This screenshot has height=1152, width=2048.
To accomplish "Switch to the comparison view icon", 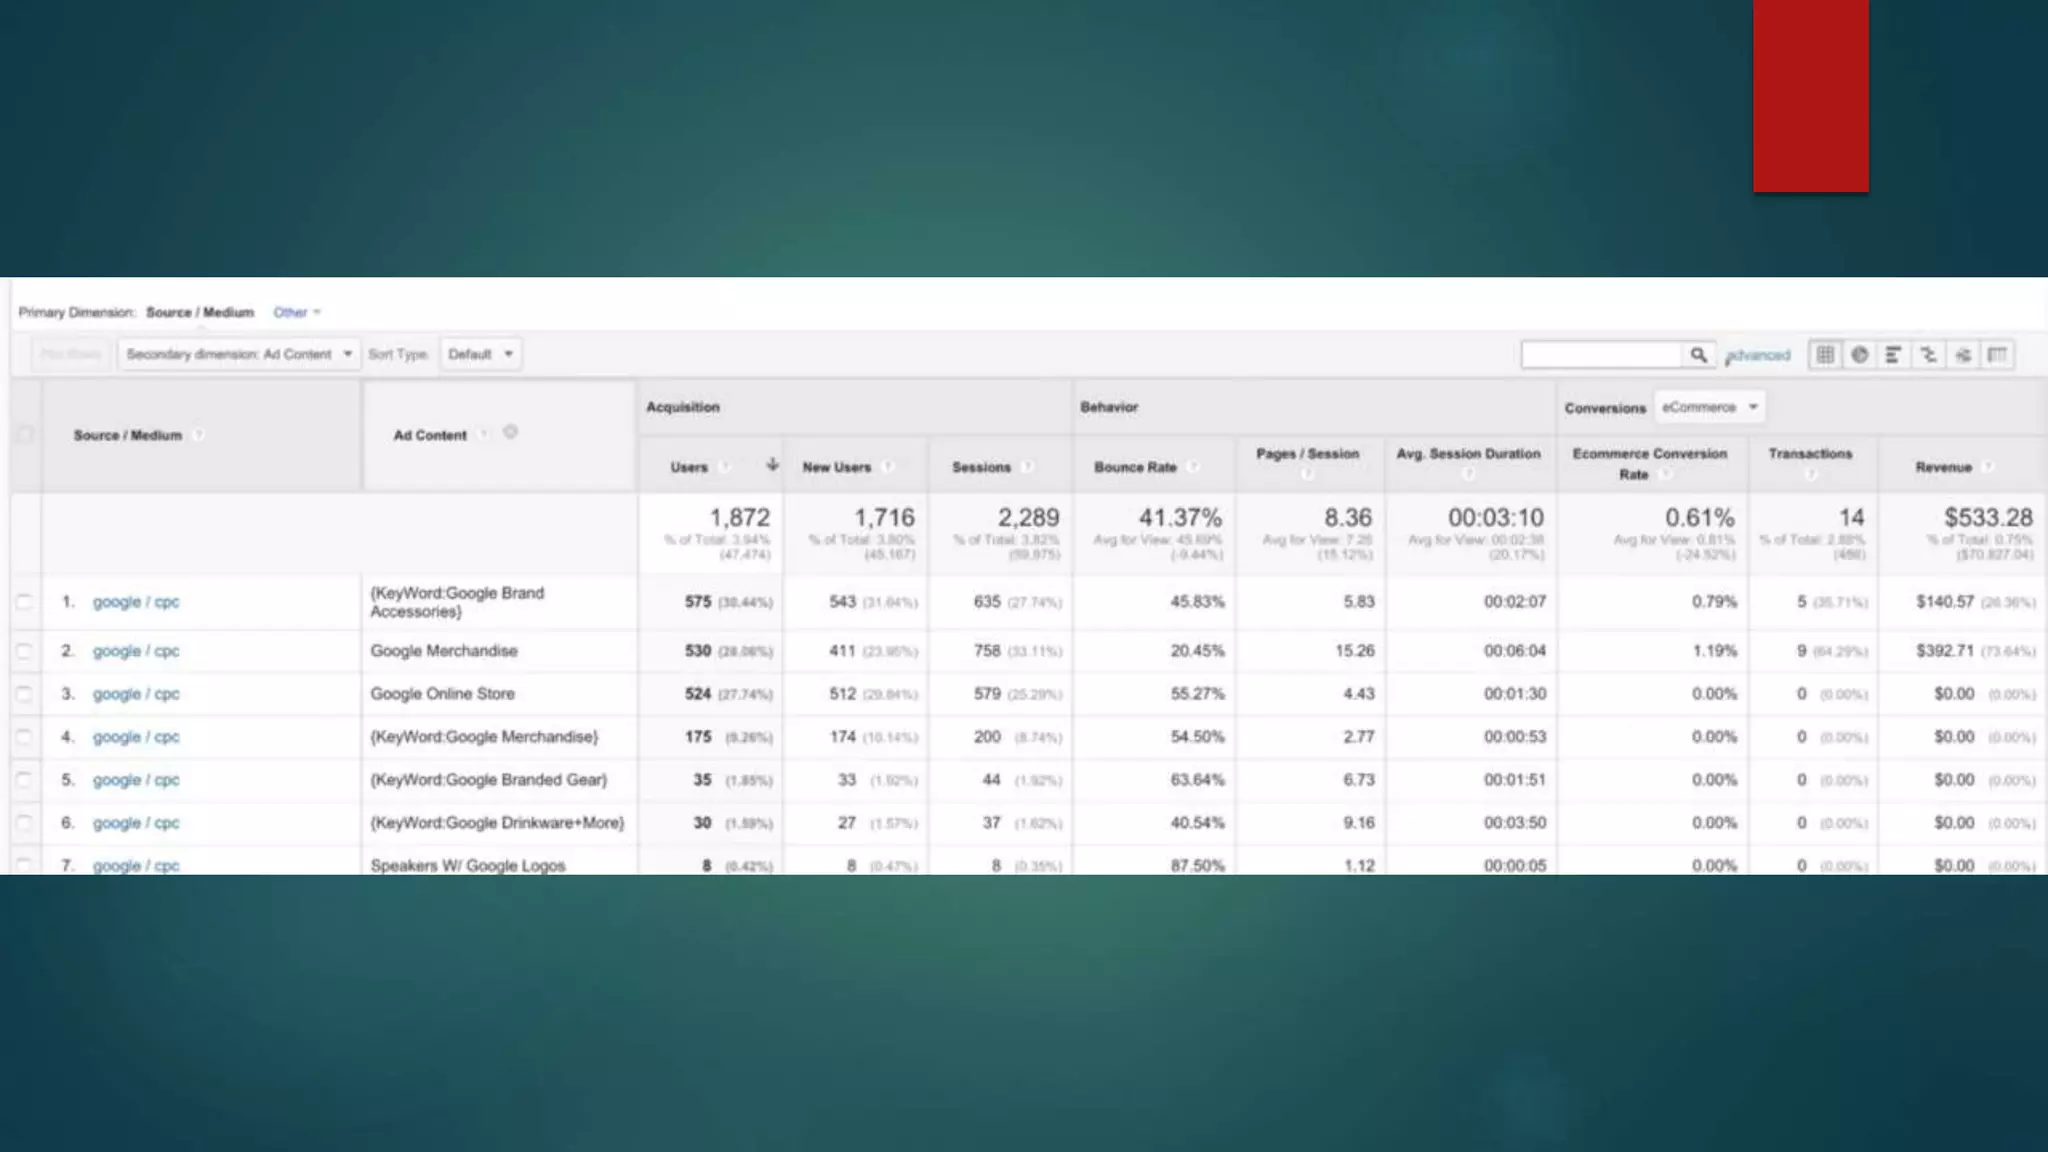I will (x=1928, y=355).
